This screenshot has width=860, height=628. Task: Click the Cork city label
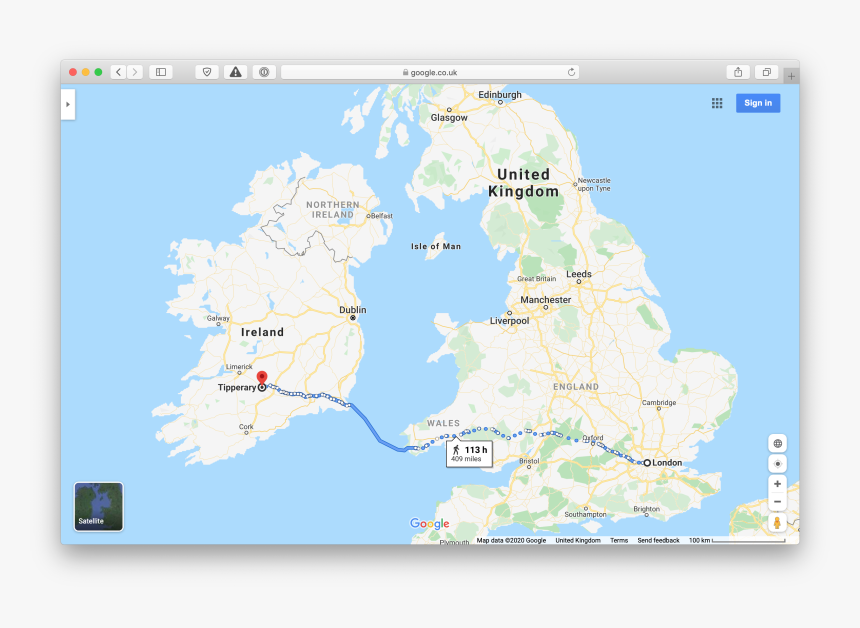246,427
